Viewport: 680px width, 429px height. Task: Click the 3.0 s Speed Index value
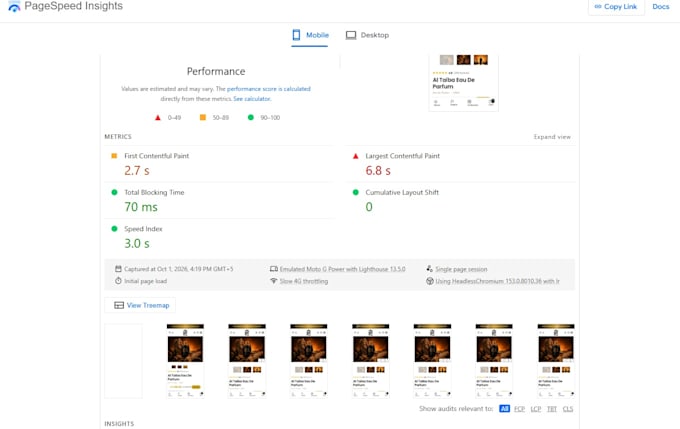(137, 243)
